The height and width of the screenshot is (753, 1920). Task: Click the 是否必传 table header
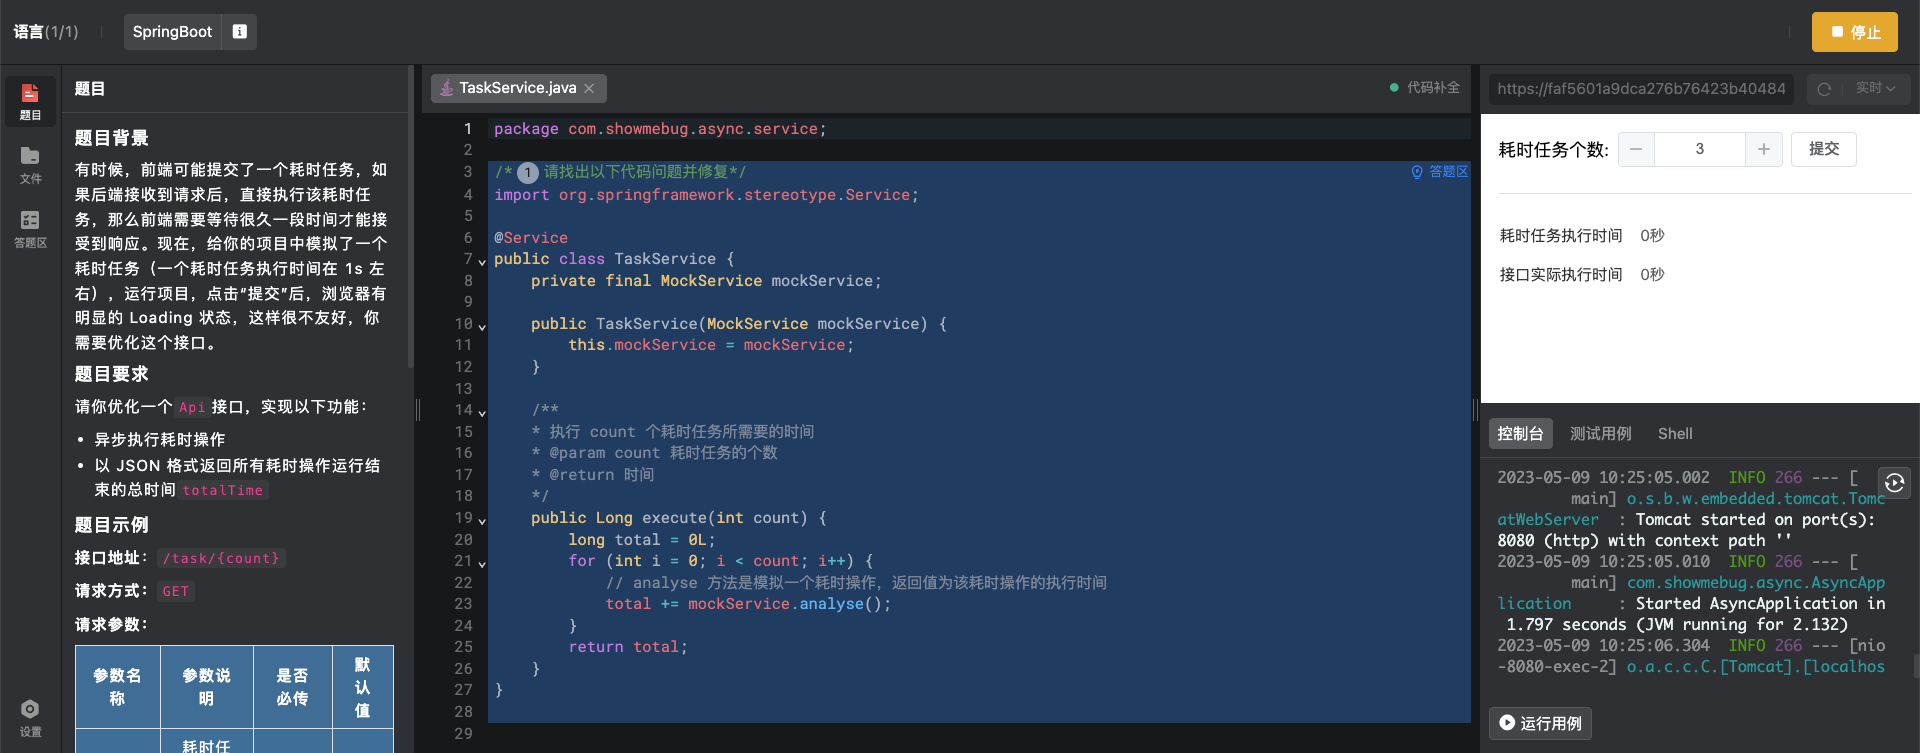293,687
